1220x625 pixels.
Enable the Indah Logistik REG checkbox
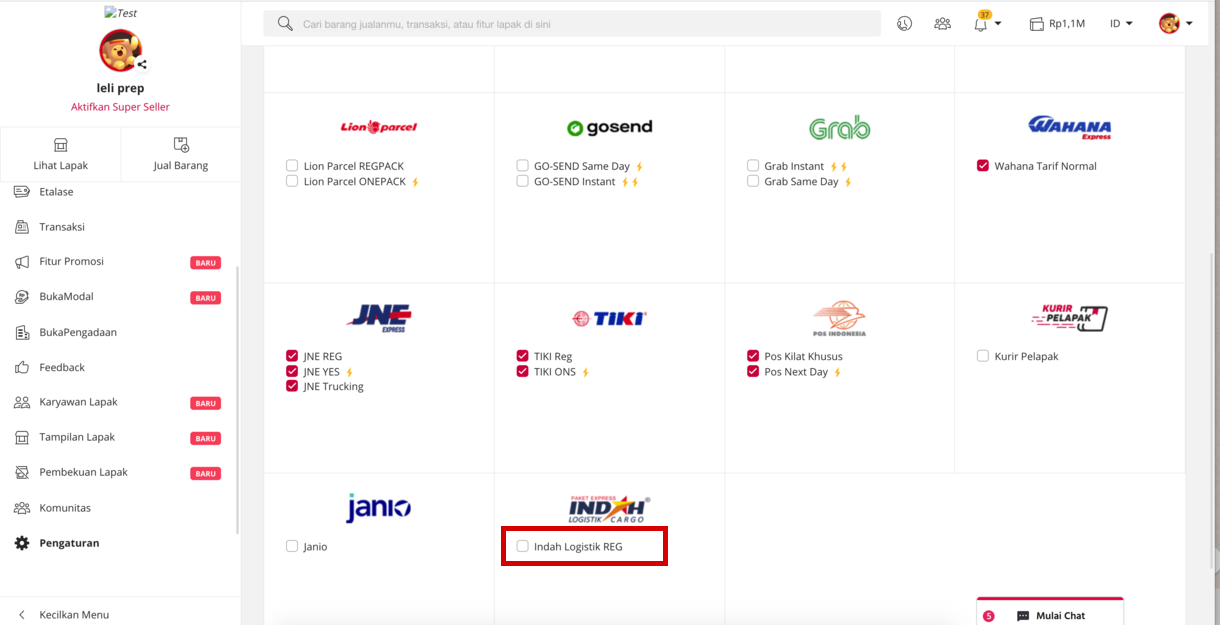pos(522,546)
